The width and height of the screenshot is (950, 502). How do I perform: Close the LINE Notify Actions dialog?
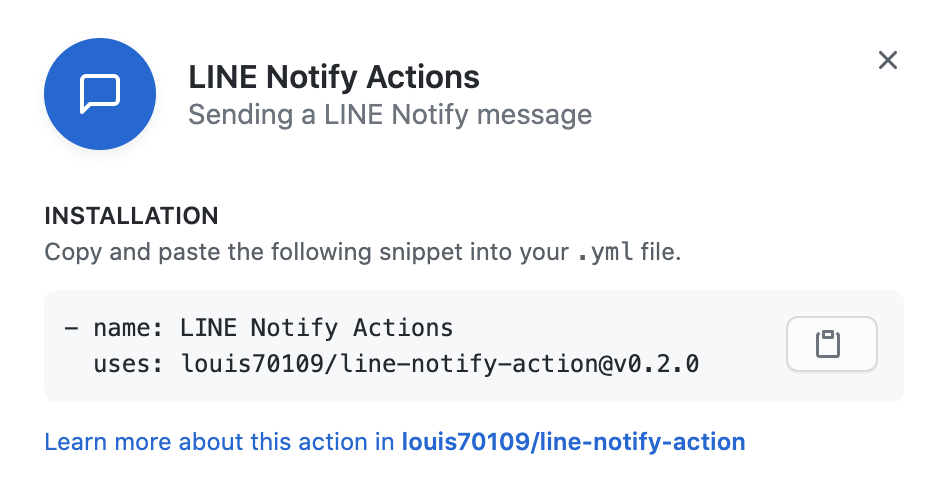click(888, 60)
